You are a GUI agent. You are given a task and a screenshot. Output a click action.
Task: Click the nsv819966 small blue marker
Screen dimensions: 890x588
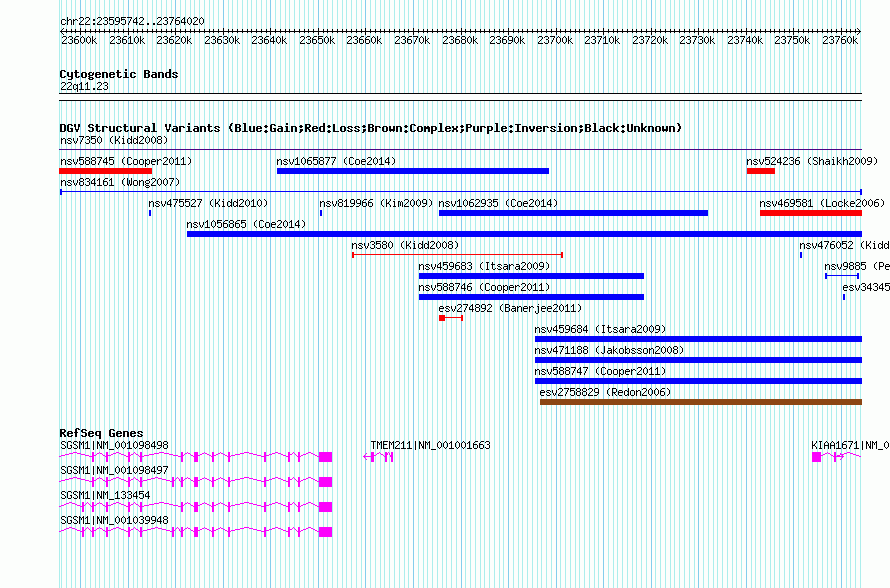tap(321, 213)
